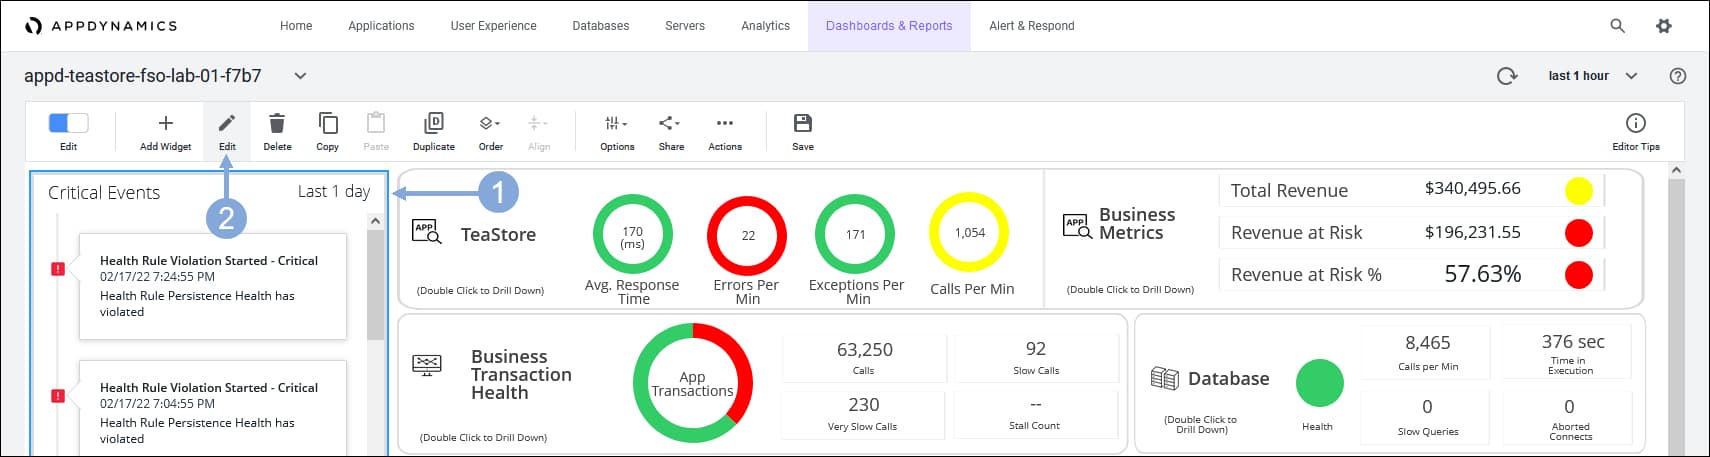1710x457 pixels.
Task: Click the Duplicate dashboard icon
Action: coord(433,124)
